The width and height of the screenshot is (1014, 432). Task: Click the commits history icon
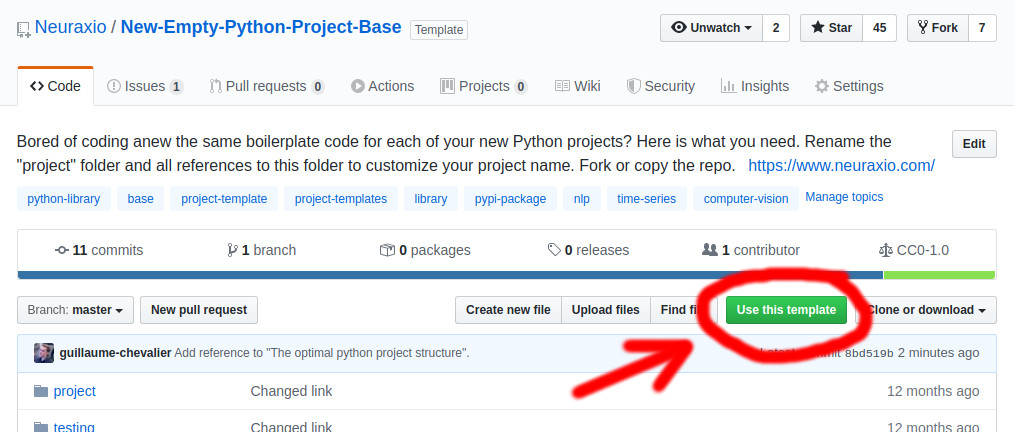coord(62,250)
